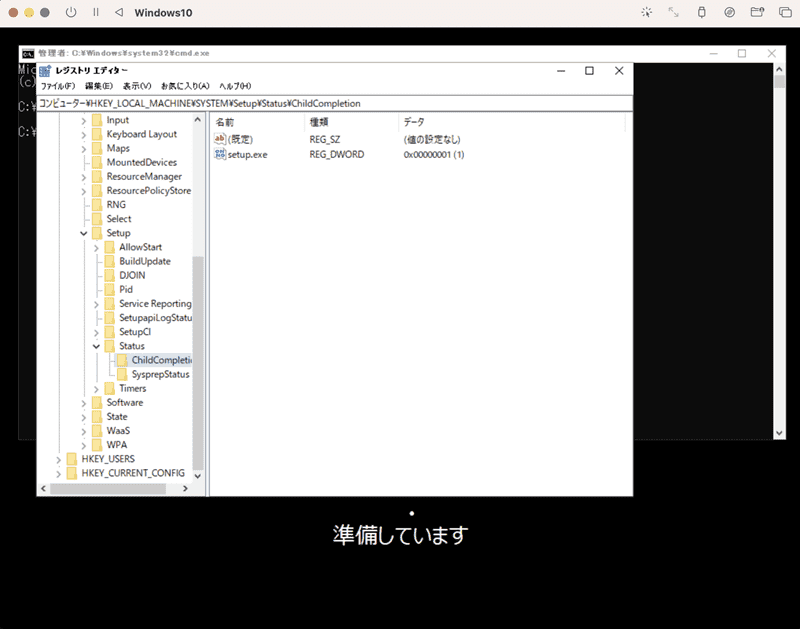Open the USB device icon in the VM toolbar
The height and width of the screenshot is (629, 800).
click(x=702, y=12)
